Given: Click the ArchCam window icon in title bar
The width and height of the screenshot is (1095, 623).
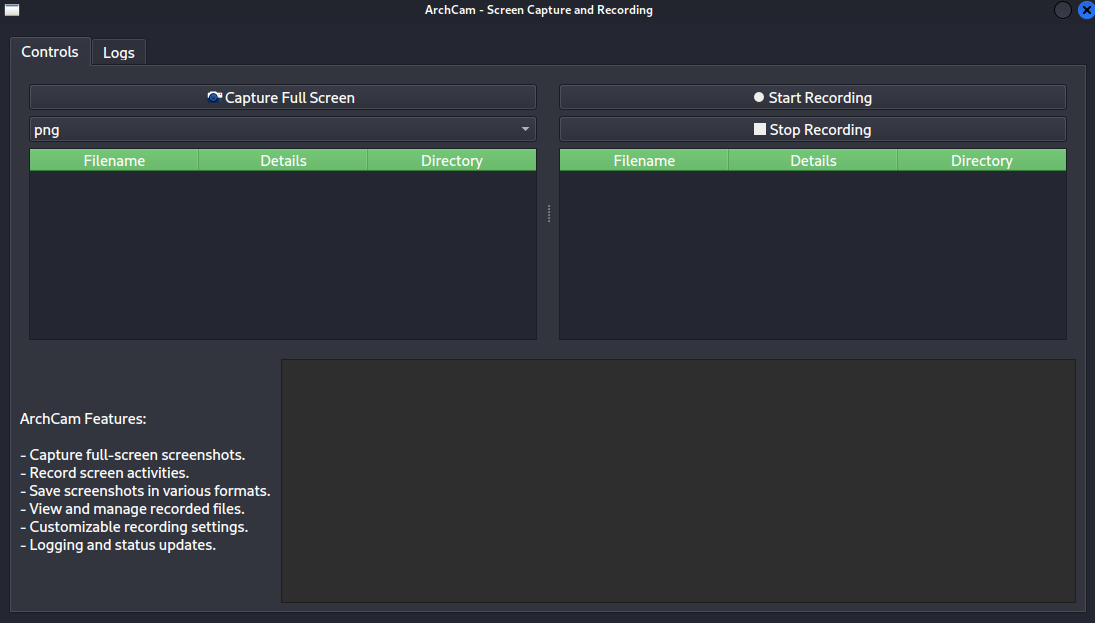Looking at the screenshot, I should pyautogui.click(x=11, y=10).
